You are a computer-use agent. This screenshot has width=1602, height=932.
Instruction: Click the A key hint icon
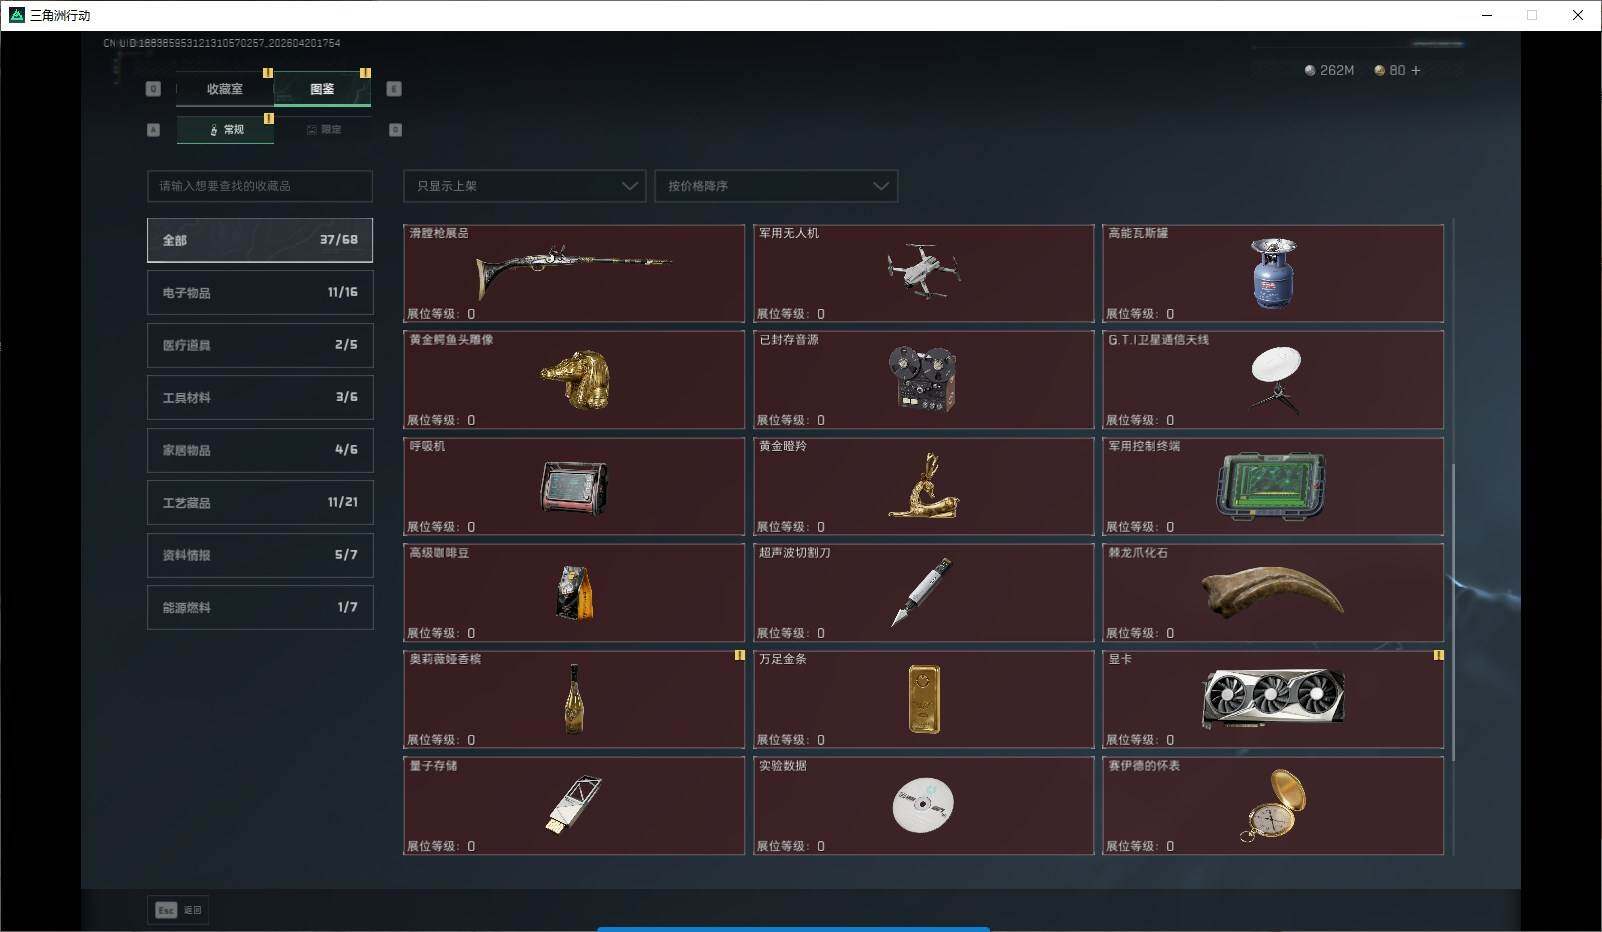coord(153,130)
